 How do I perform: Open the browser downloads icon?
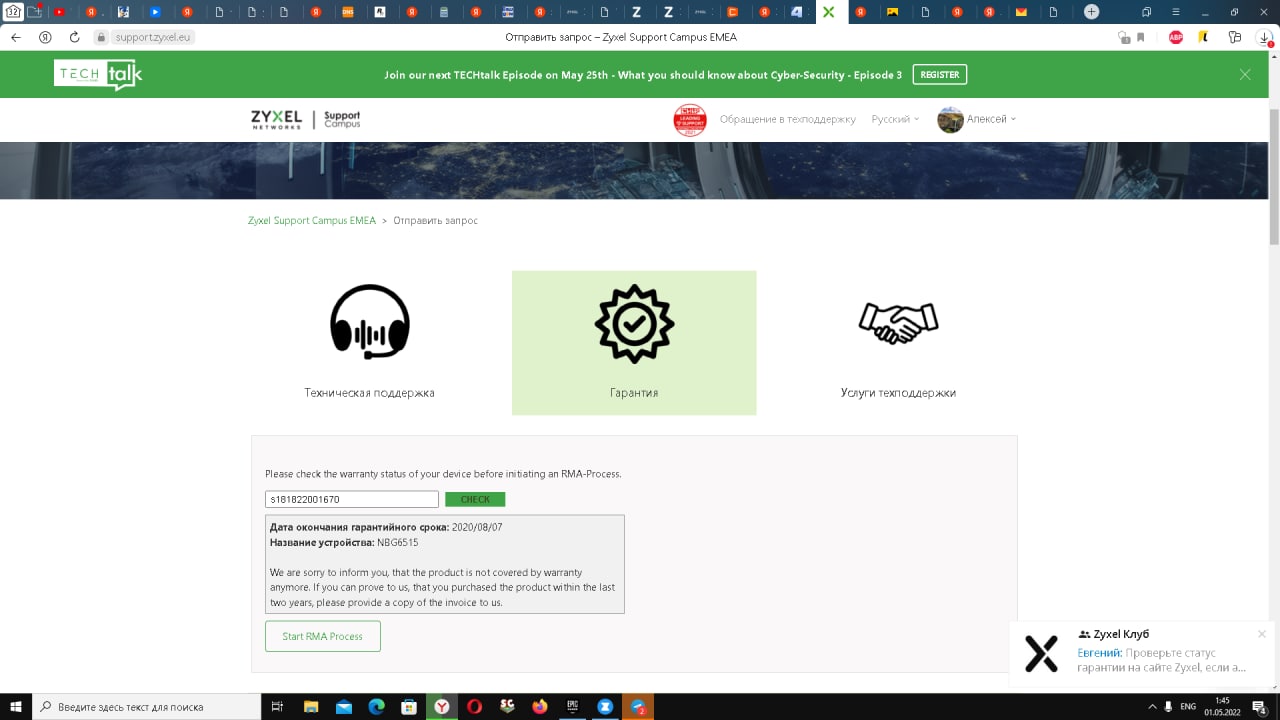tap(1265, 37)
